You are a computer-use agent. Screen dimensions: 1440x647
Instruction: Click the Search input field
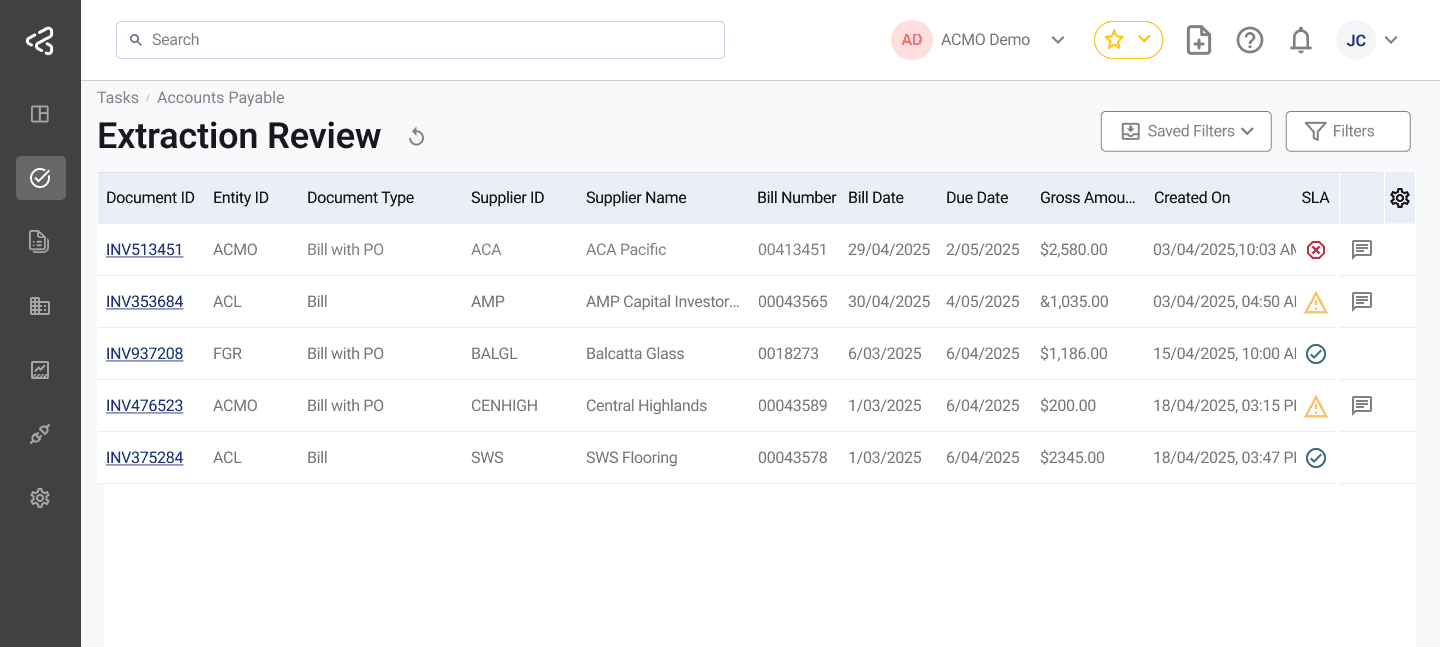click(x=420, y=40)
